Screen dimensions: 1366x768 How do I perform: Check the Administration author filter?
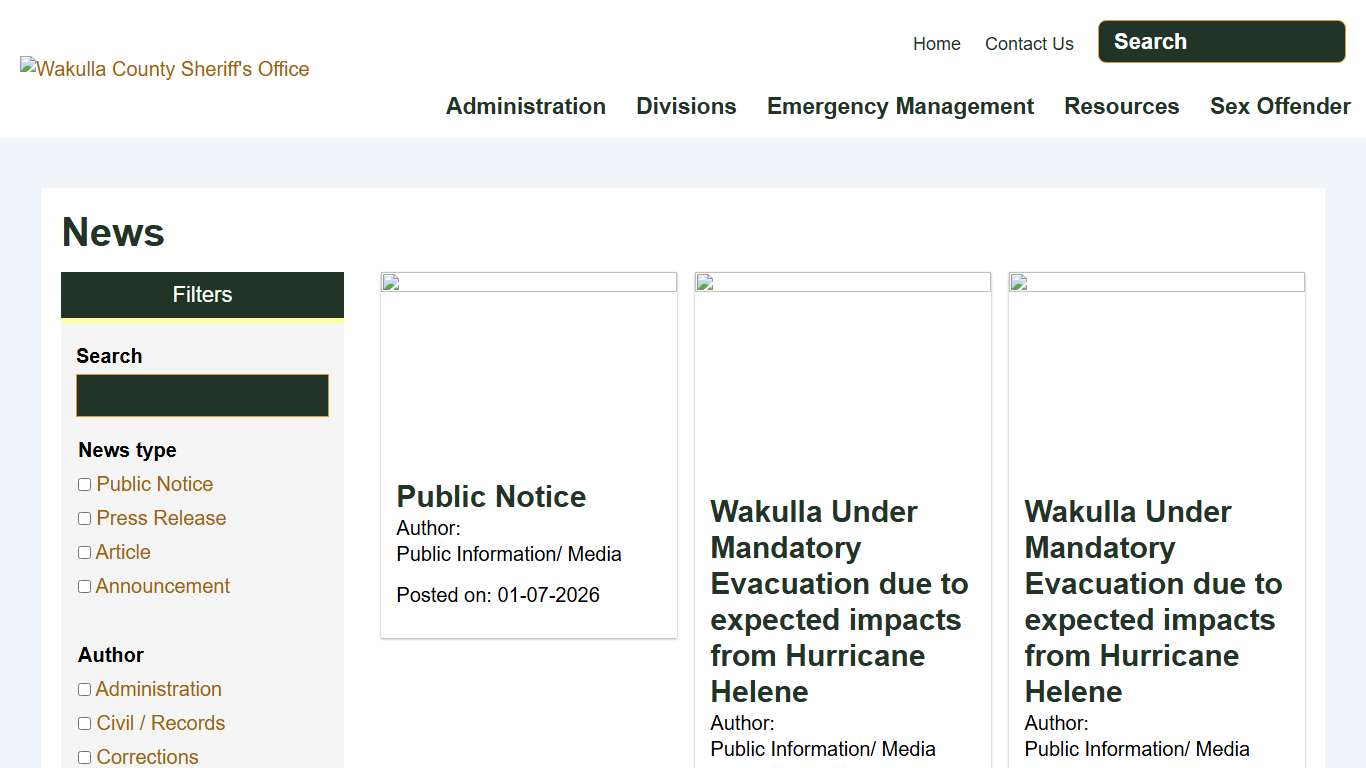84,689
